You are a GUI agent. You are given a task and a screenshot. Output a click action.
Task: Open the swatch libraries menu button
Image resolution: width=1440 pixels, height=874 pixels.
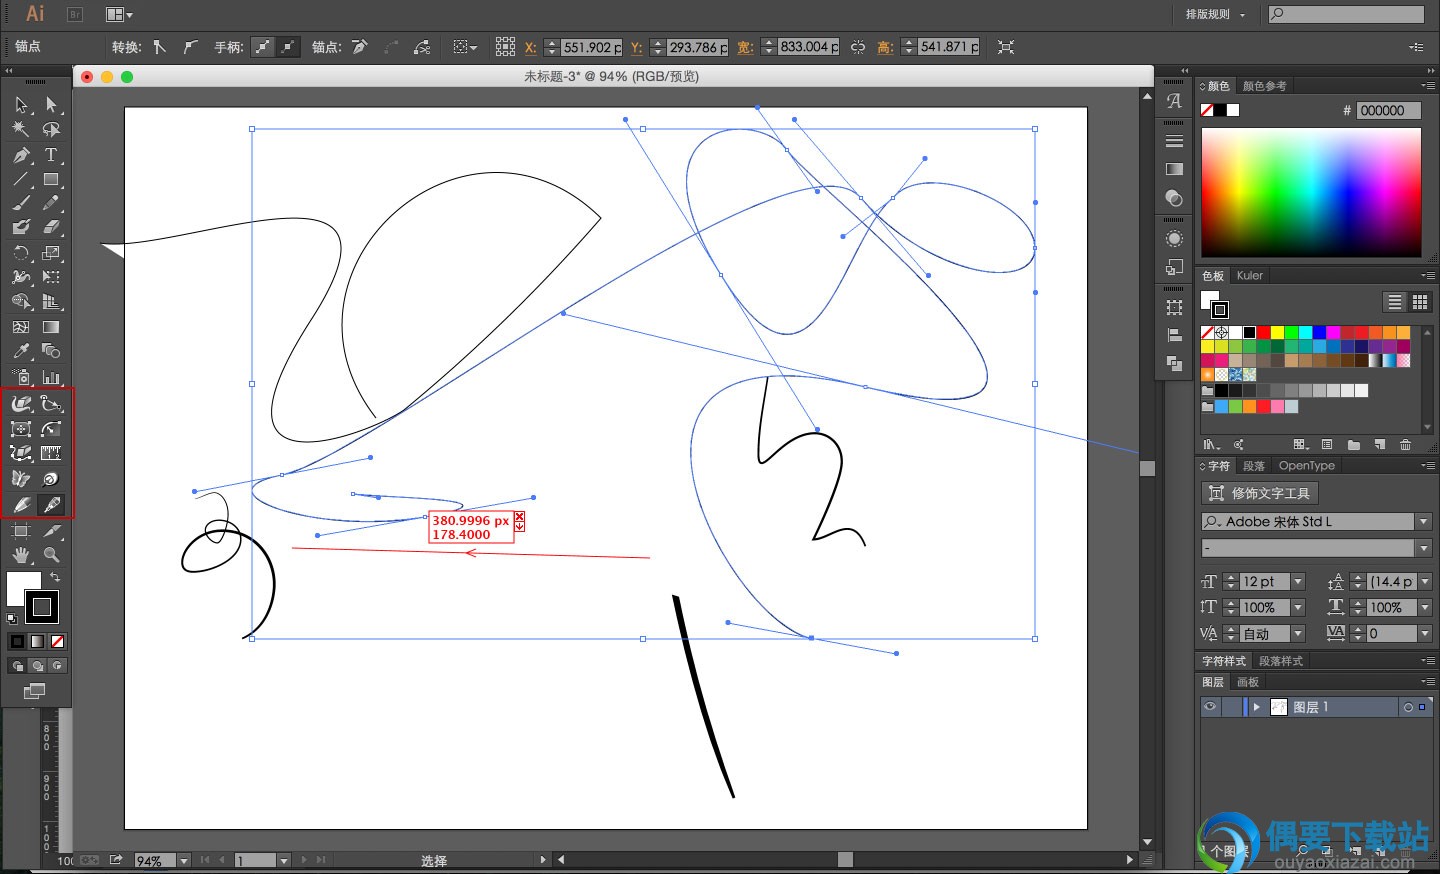click(x=1211, y=444)
